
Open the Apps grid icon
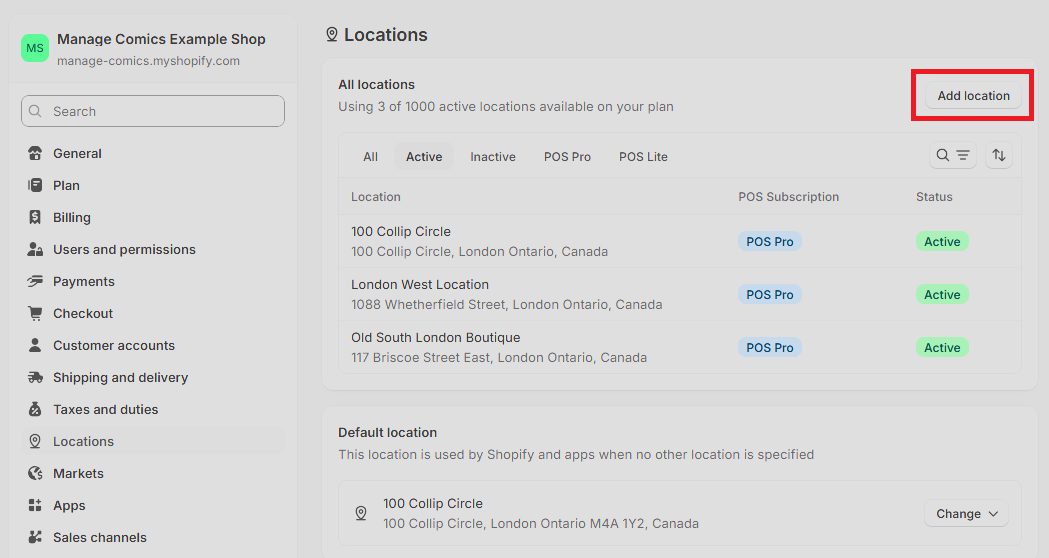[35, 505]
